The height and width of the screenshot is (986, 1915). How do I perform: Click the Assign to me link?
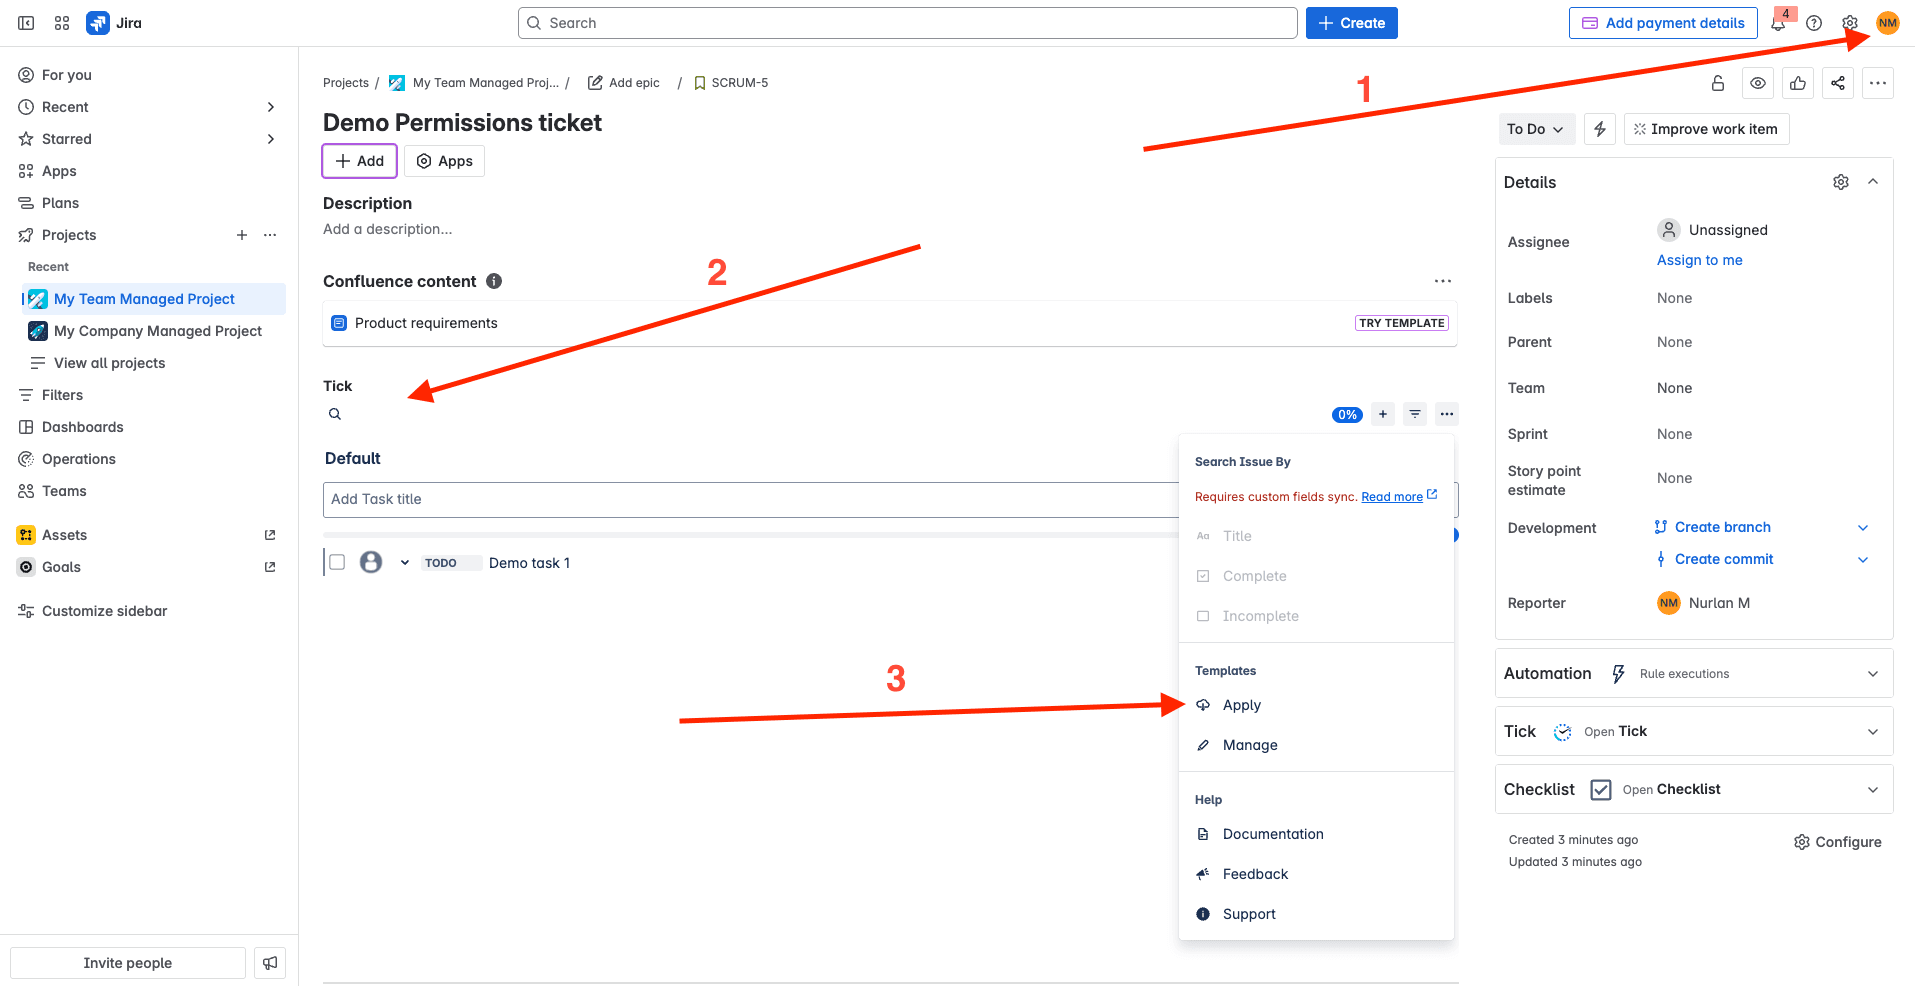coord(1700,260)
